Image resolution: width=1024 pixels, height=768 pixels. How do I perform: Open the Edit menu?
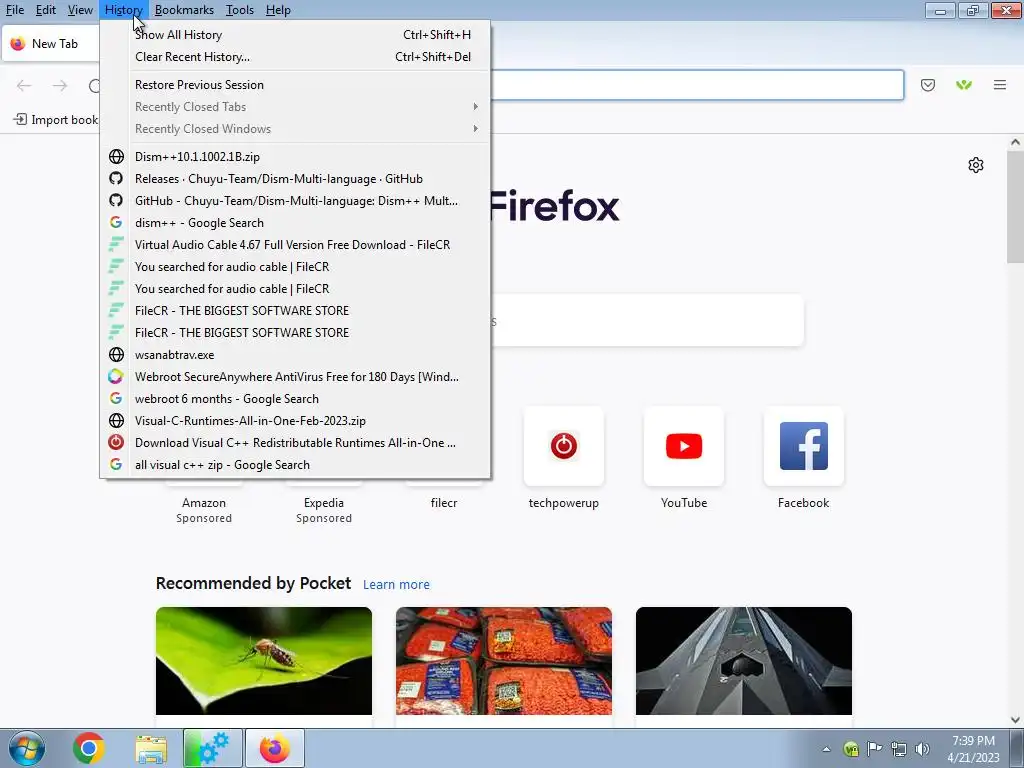pos(46,10)
